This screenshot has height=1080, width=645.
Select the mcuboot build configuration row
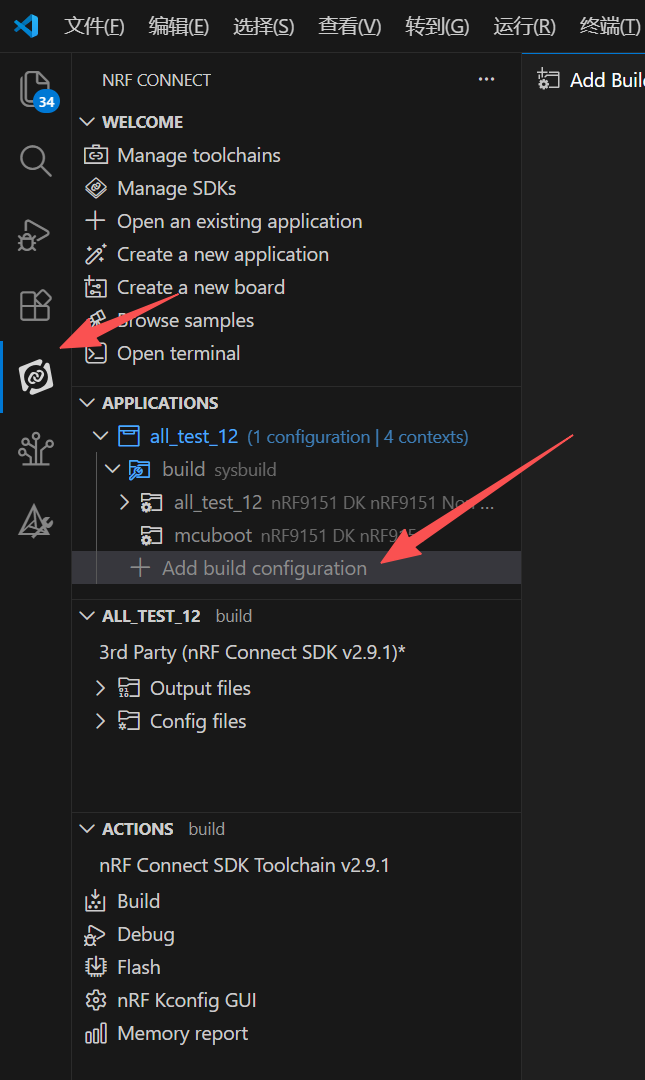pyautogui.click(x=296, y=535)
